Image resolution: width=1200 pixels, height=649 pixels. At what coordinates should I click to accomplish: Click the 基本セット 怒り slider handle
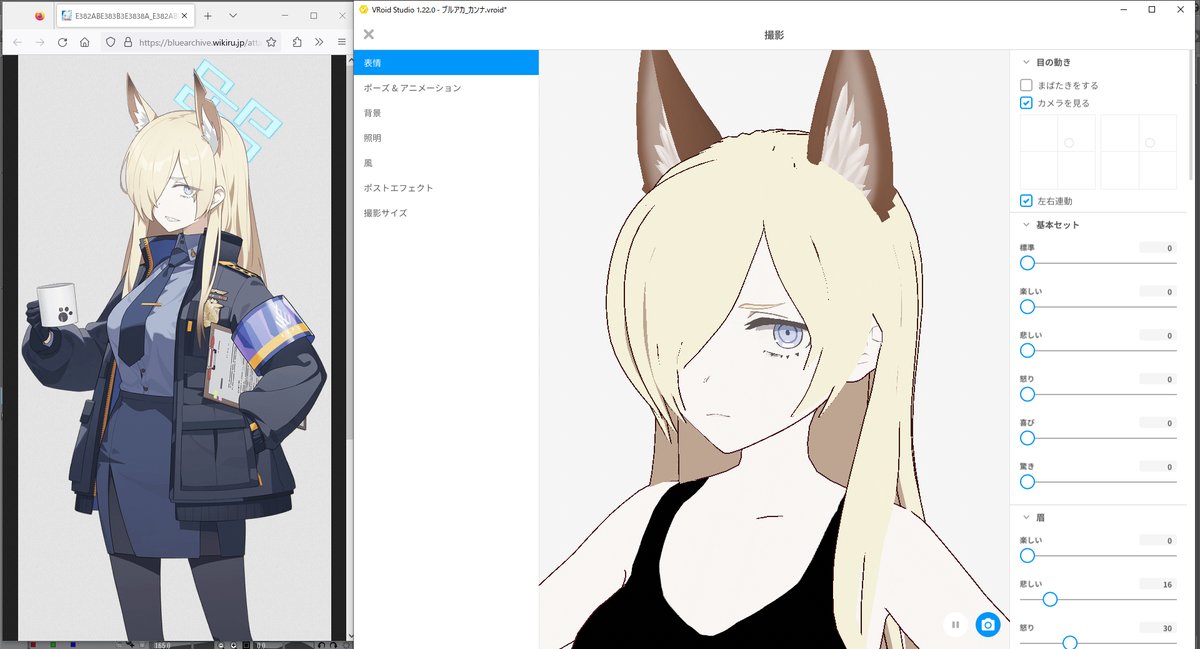(x=1027, y=394)
